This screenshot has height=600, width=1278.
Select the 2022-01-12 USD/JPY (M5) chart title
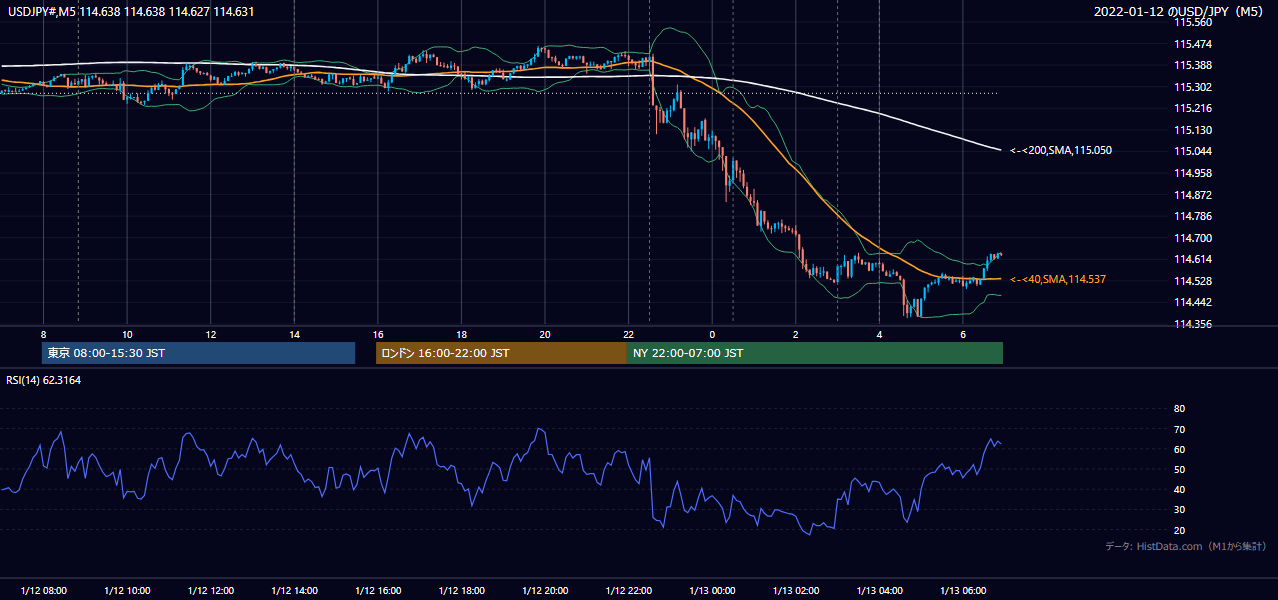[x=1180, y=12]
